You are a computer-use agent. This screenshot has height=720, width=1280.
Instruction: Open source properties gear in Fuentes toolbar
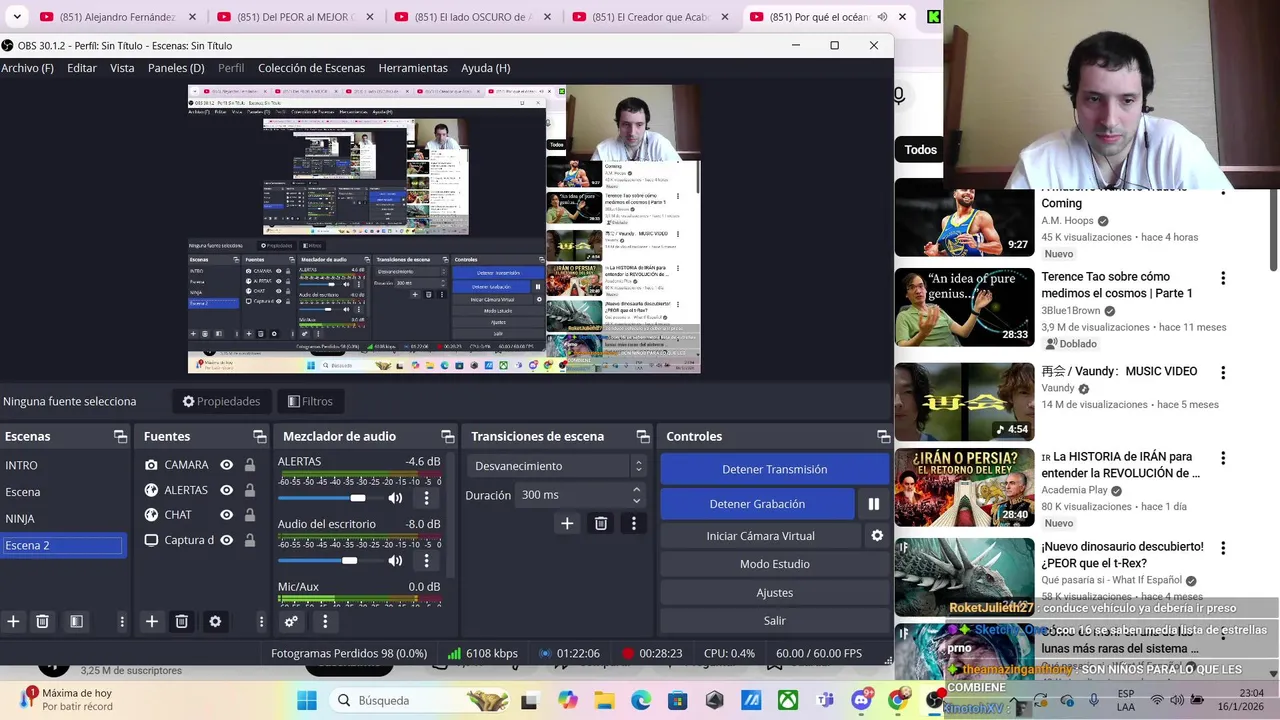[x=215, y=621]
